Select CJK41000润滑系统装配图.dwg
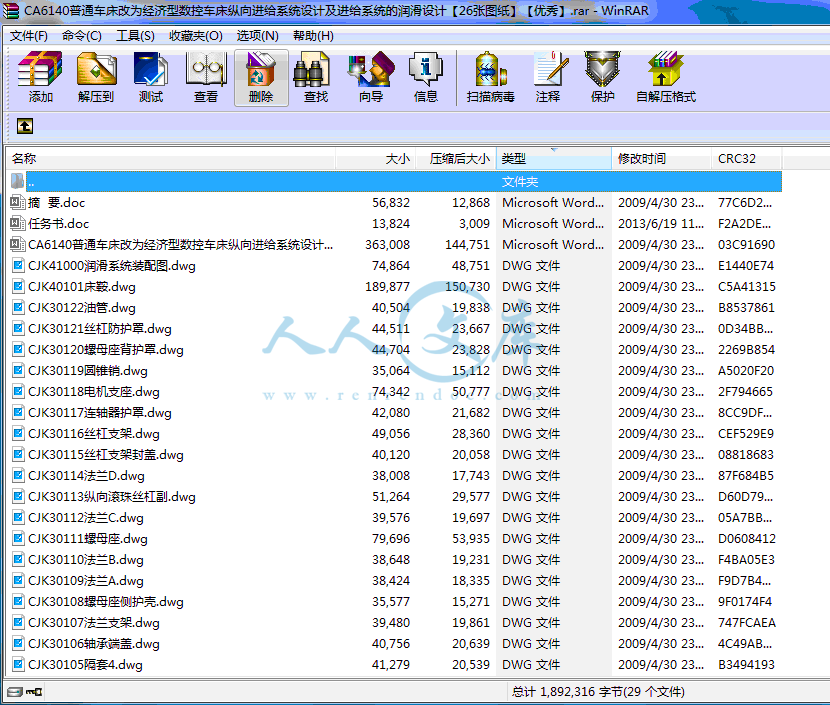This screenshot has width=830, height=705. (x=112, y=265)
